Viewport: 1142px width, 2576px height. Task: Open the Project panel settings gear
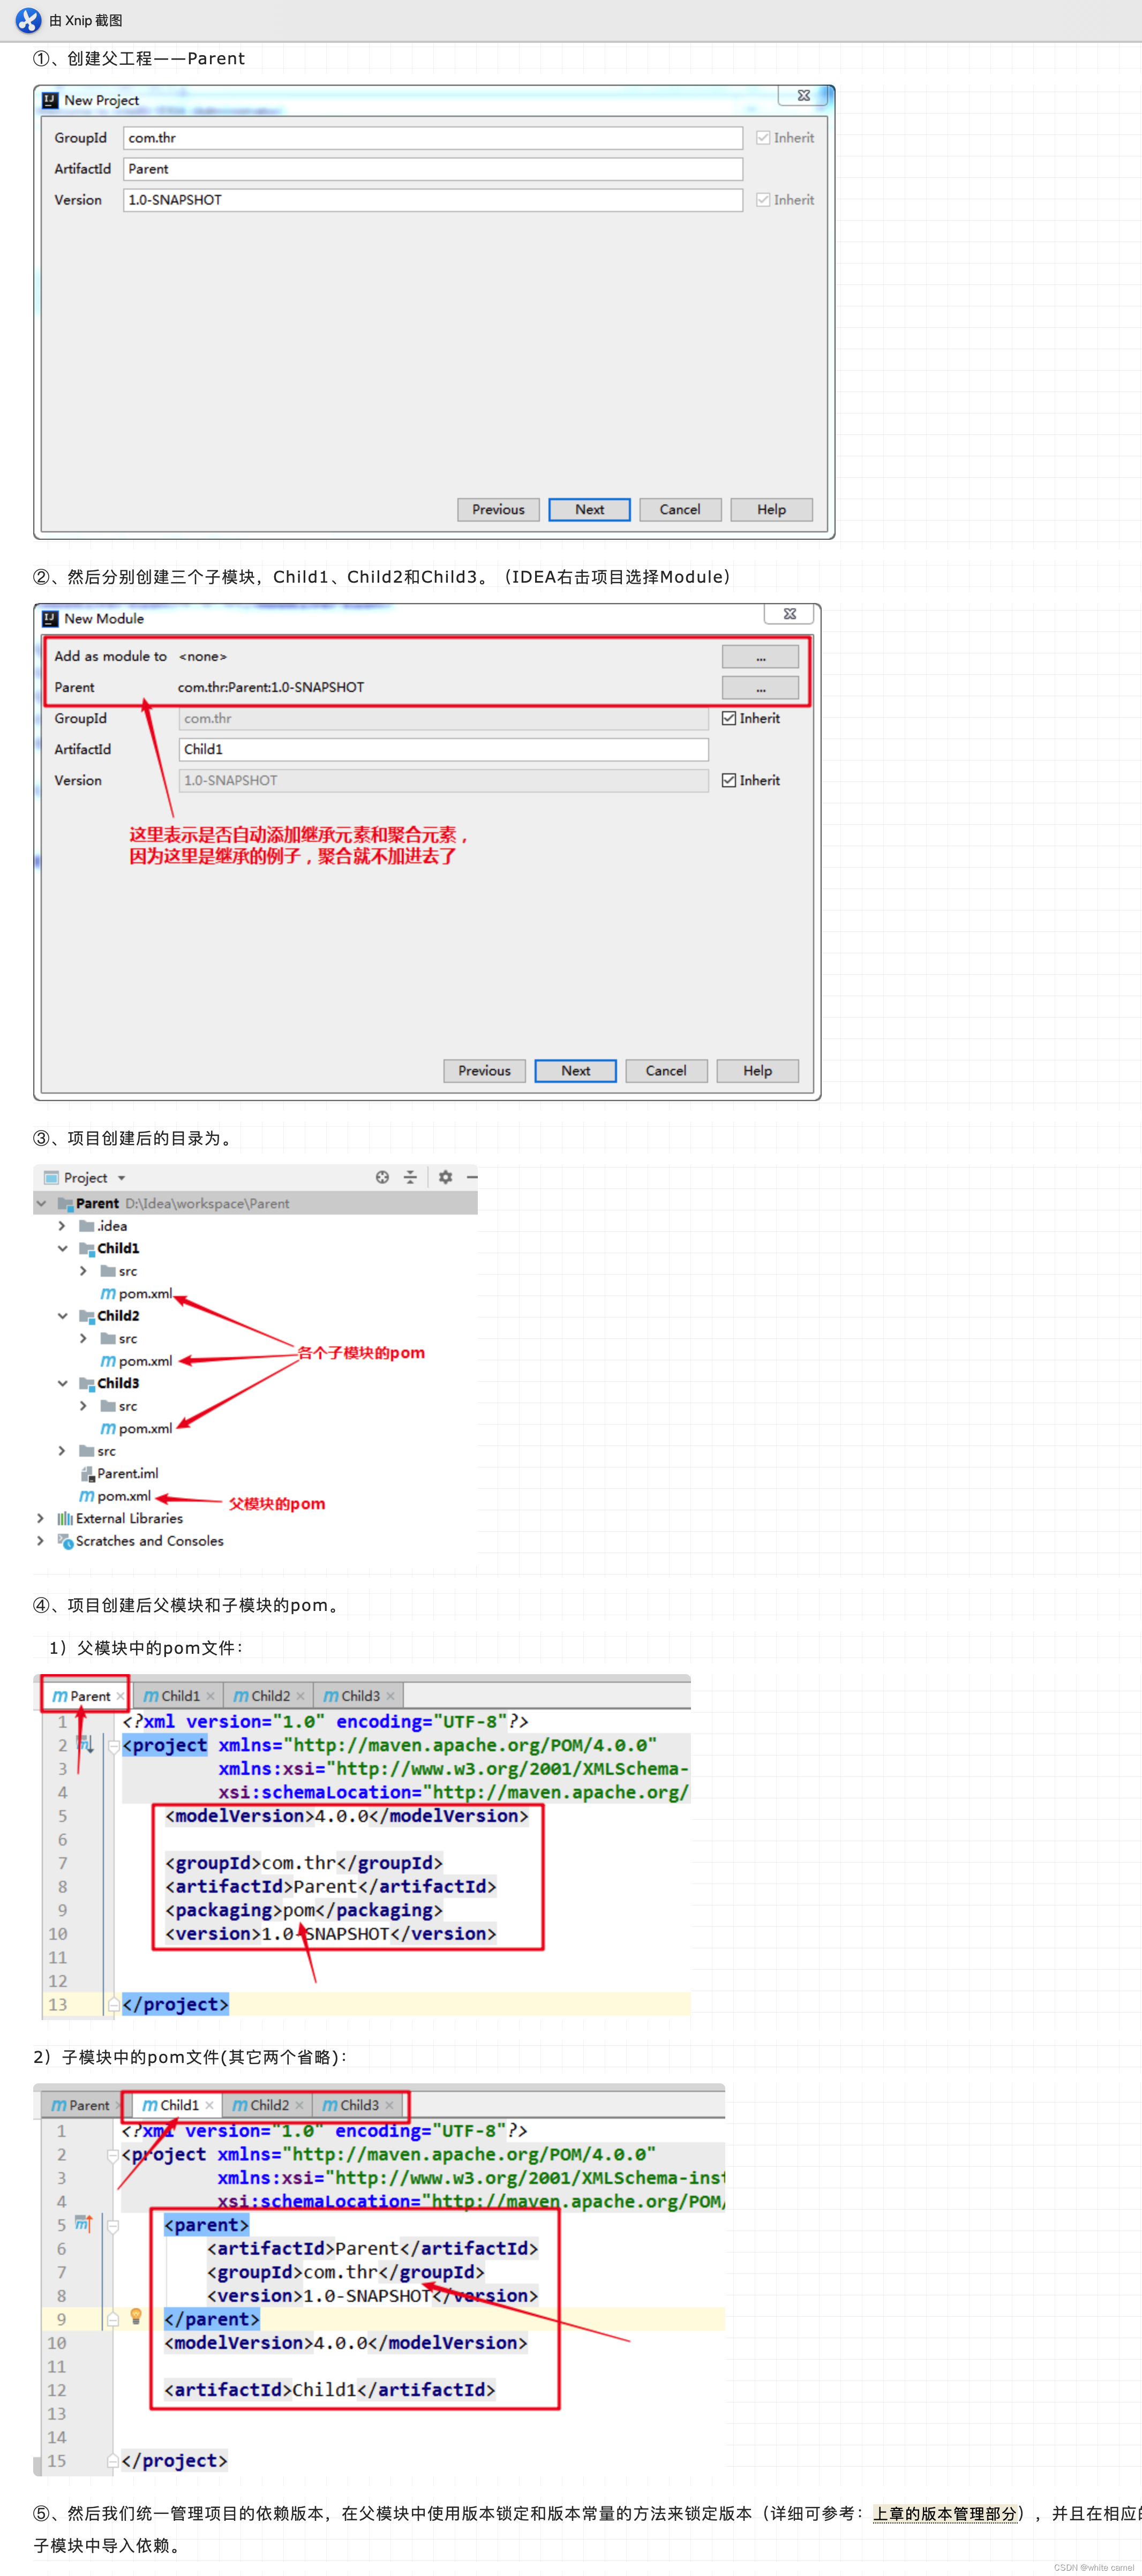click(445, 1177)
